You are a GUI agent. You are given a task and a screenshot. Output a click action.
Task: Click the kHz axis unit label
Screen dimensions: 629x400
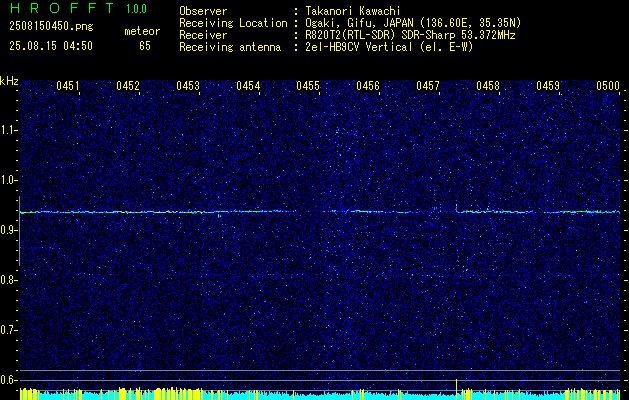click(x=9, y=82)
